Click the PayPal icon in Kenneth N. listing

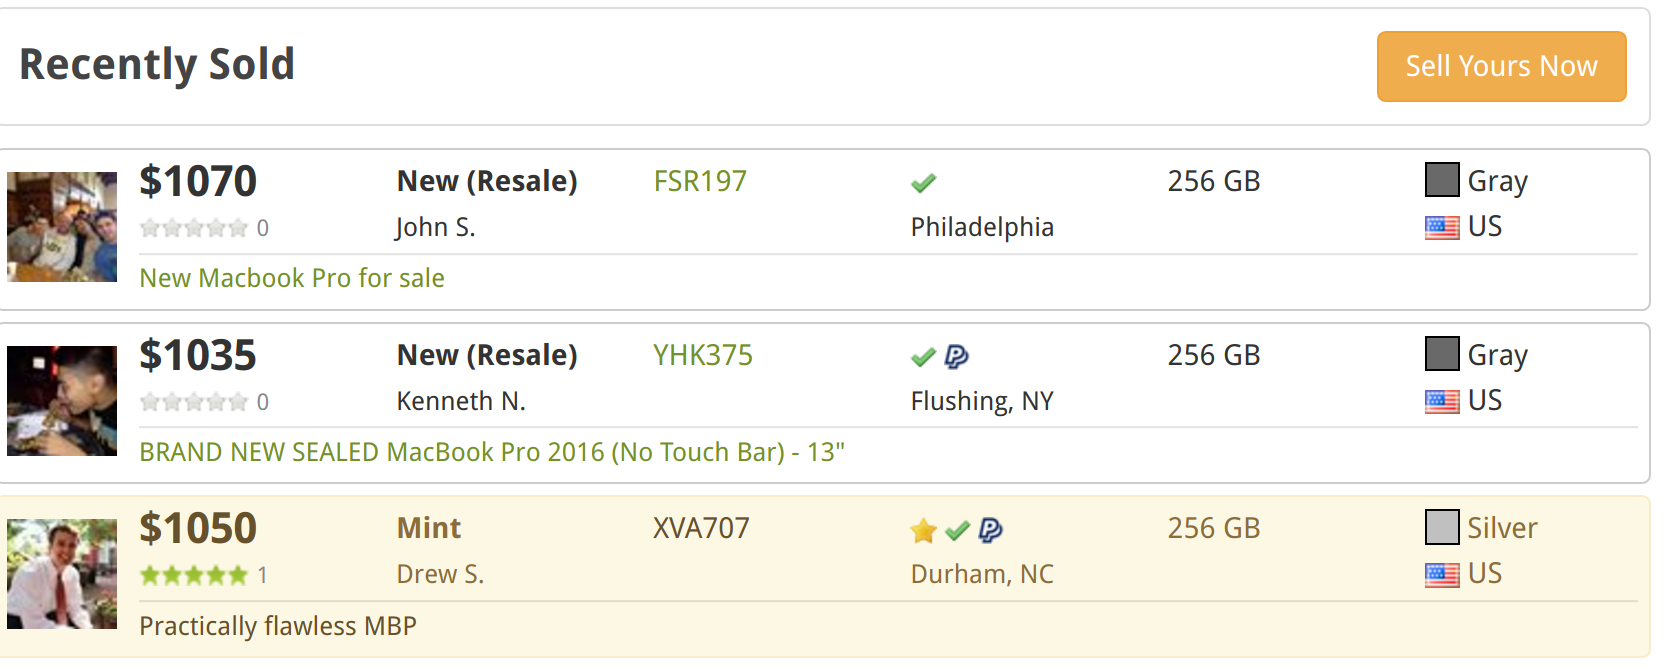pos(956,356)
